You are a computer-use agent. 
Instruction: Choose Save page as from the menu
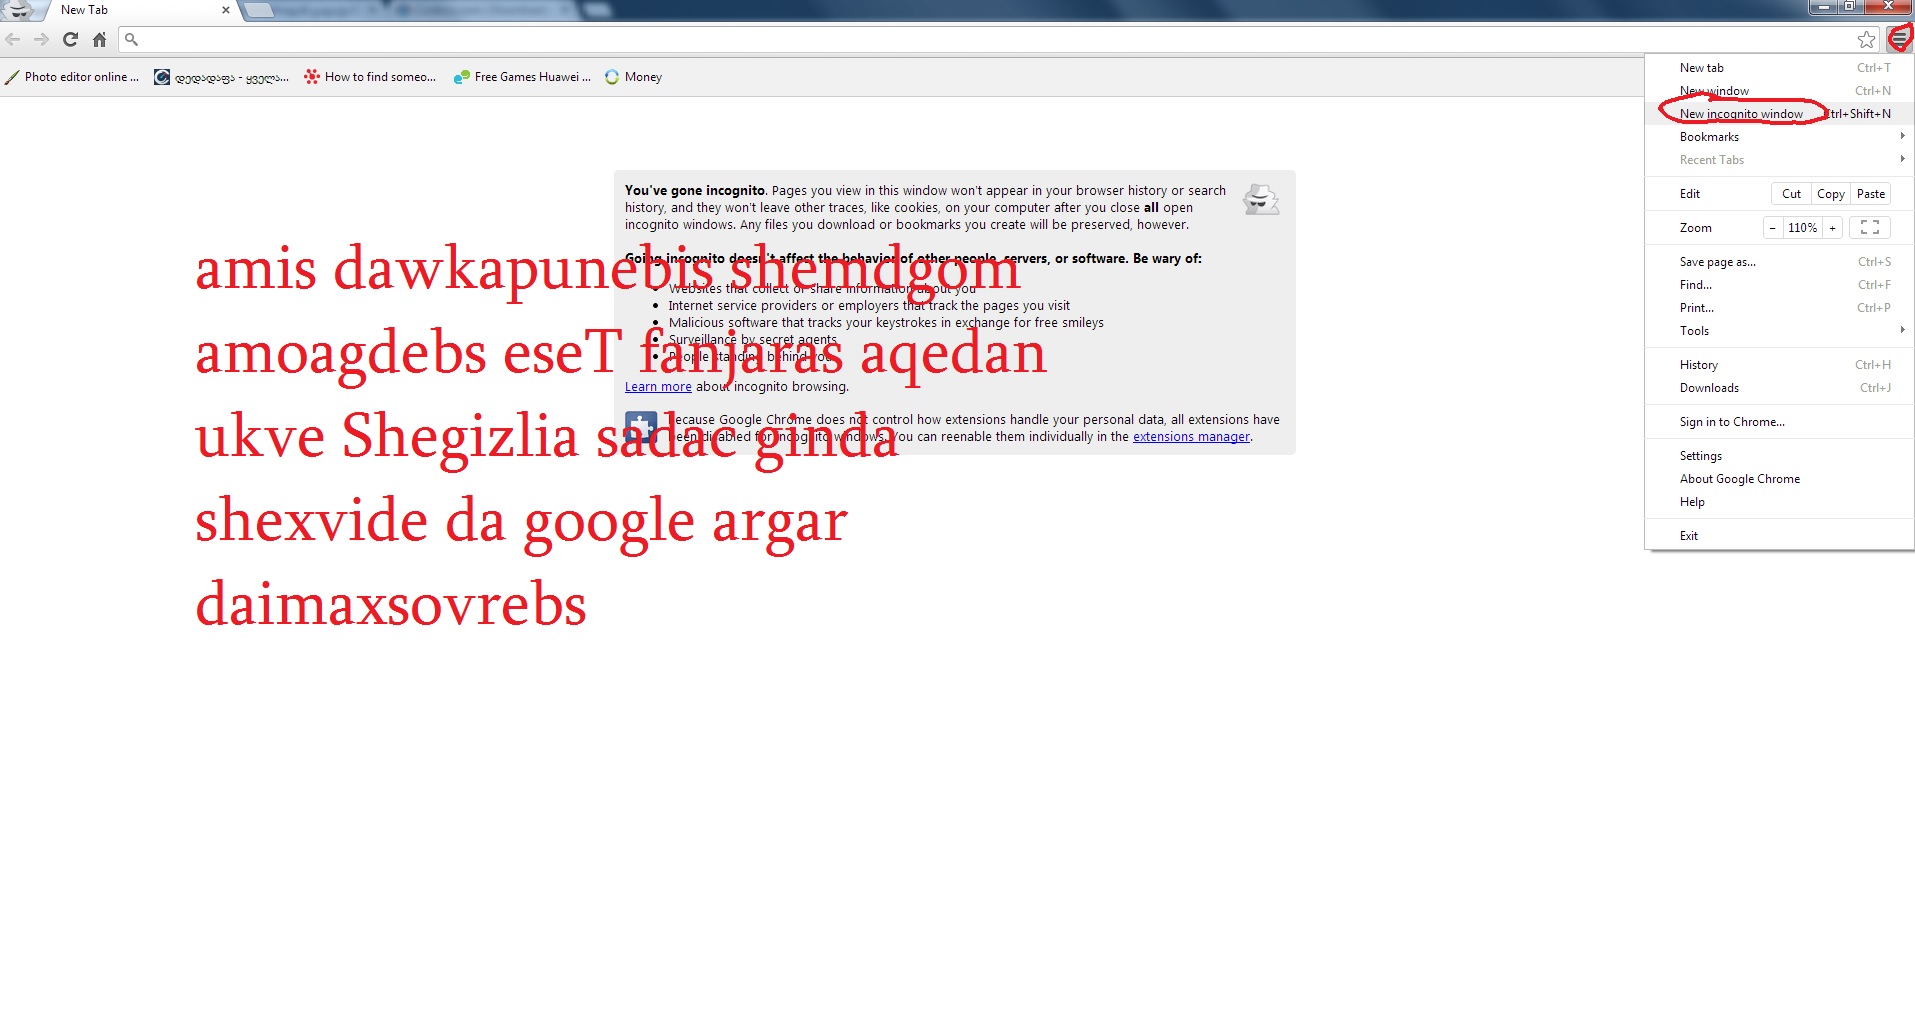click(1779, 262)
